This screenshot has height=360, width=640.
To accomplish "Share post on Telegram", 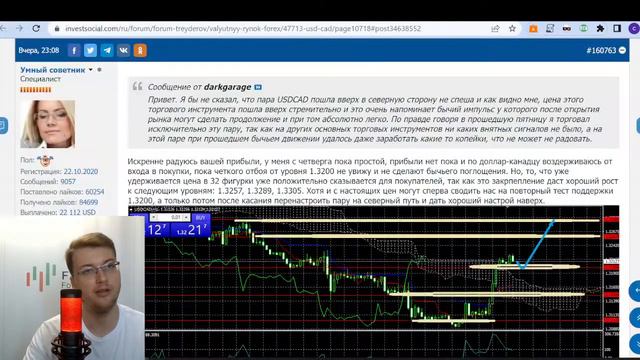I will point(107,50).
